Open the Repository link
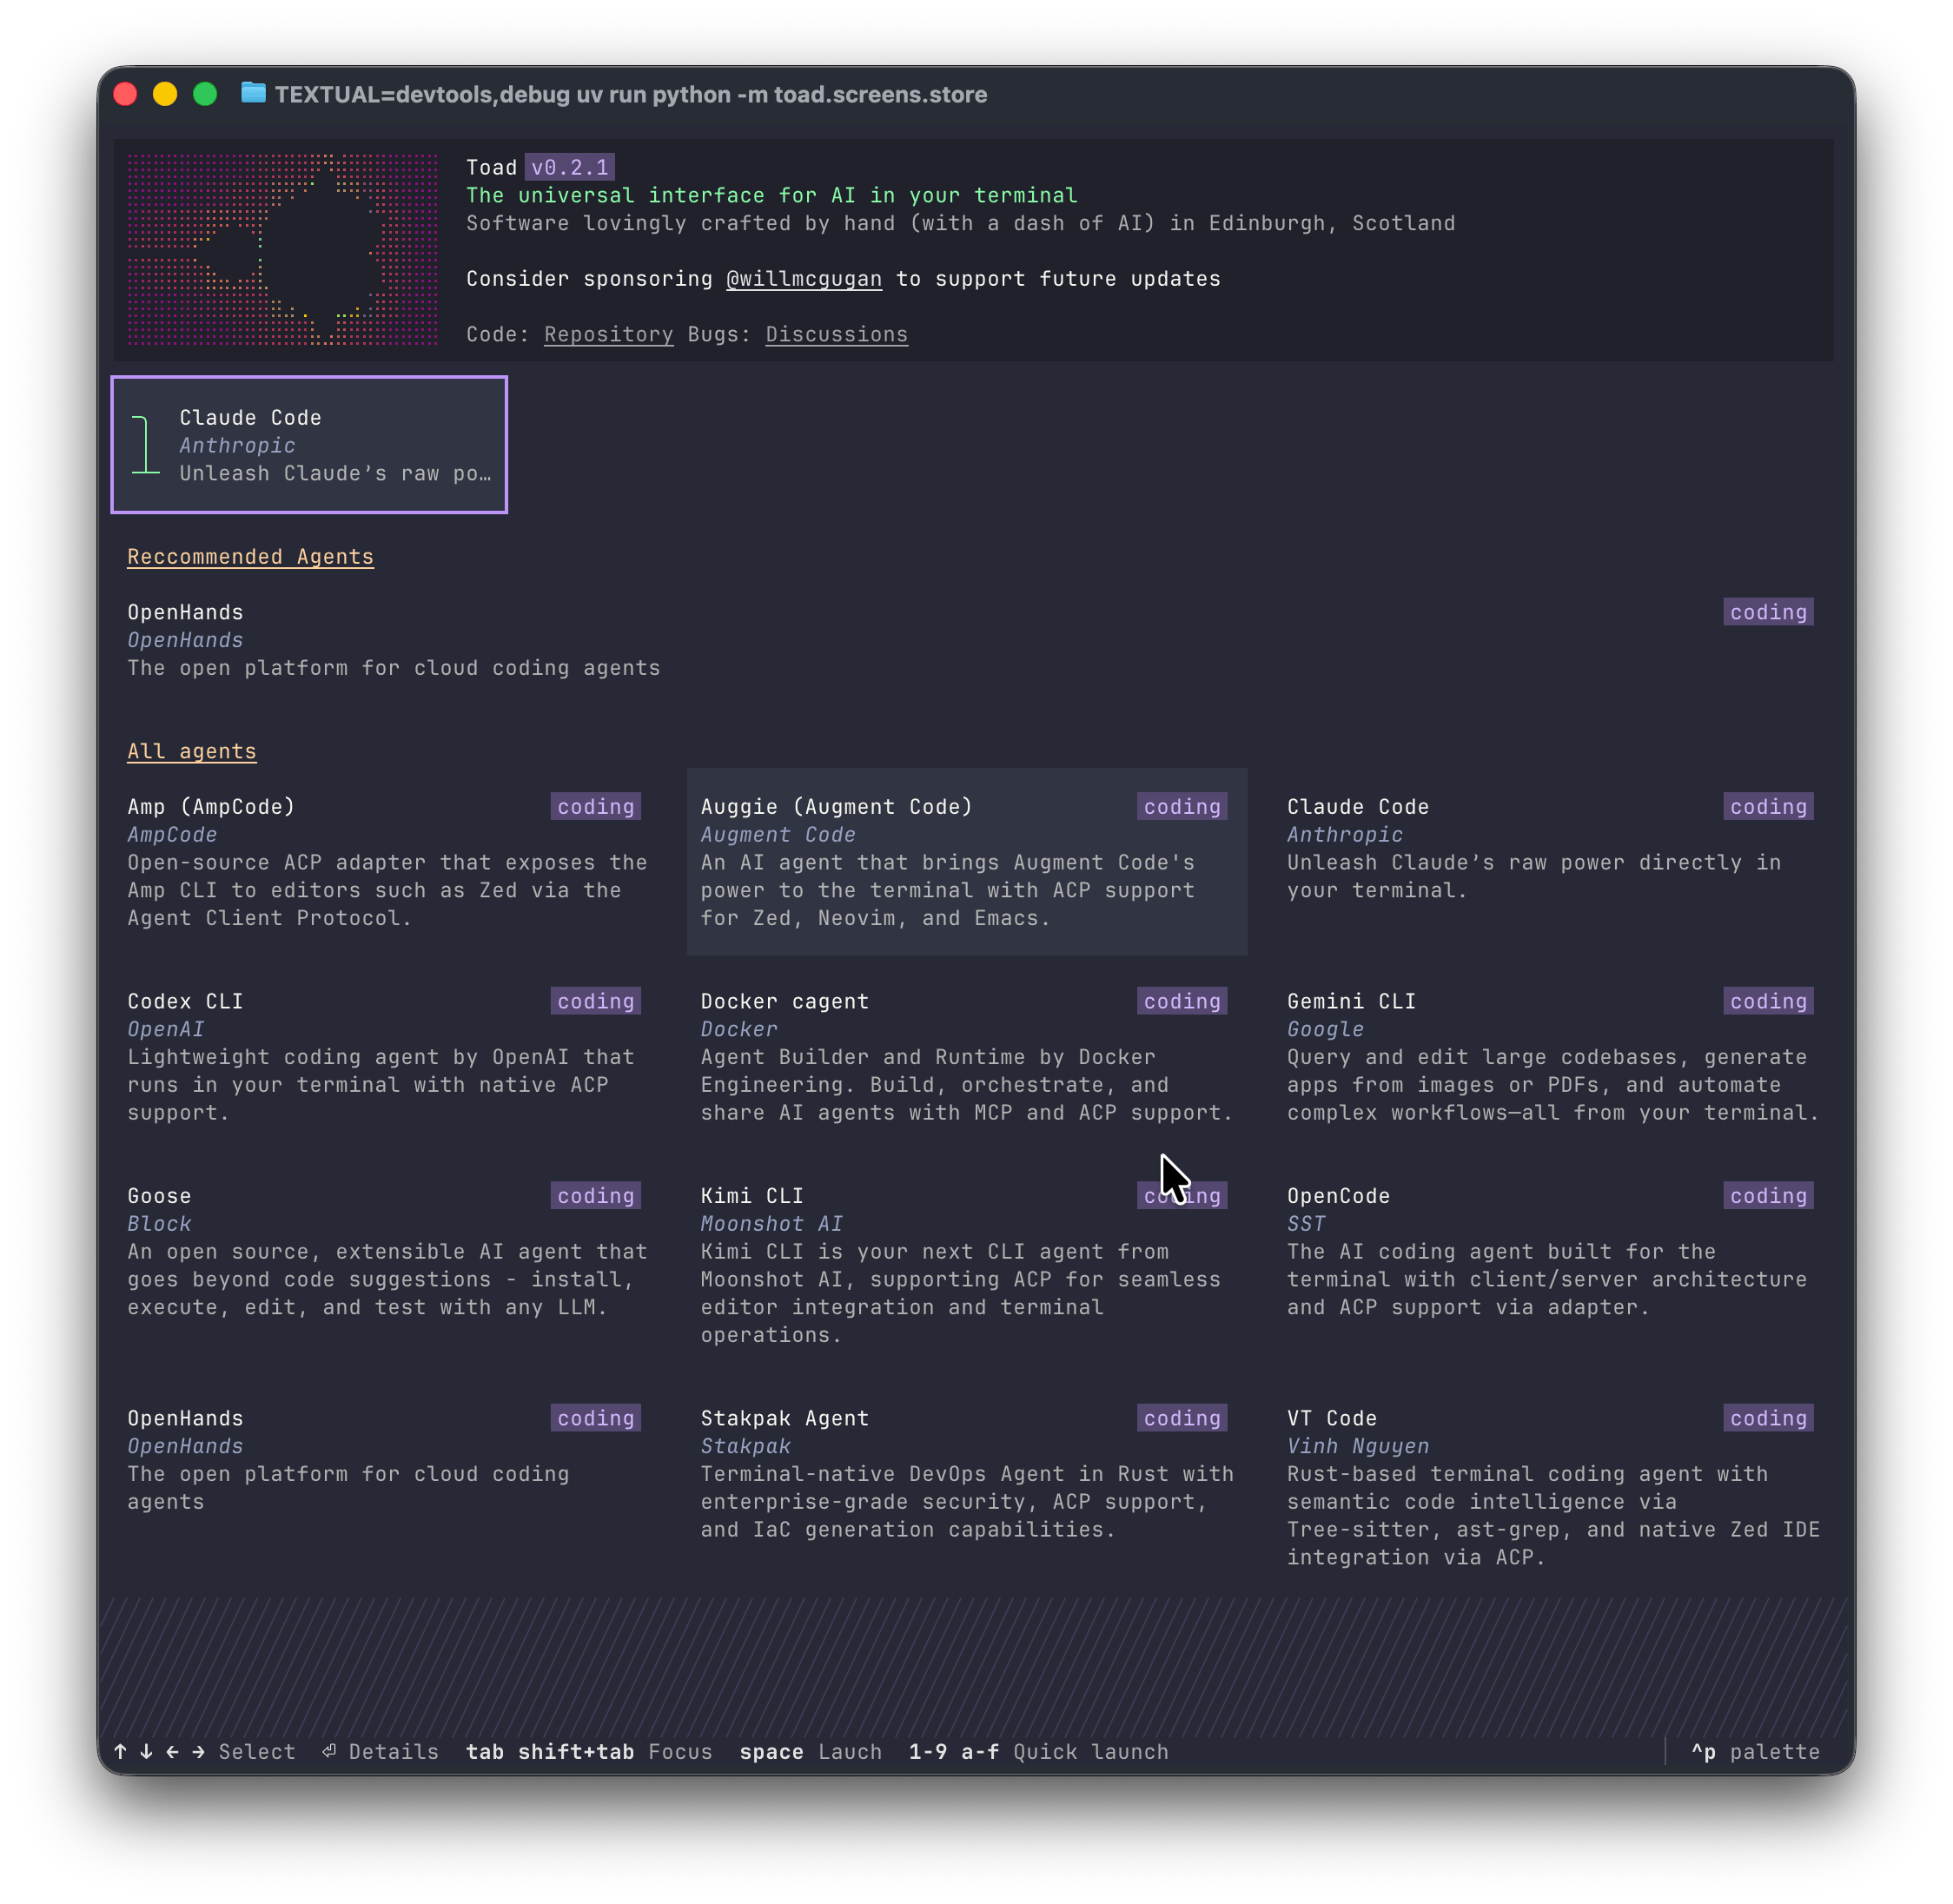 point(608,335)
